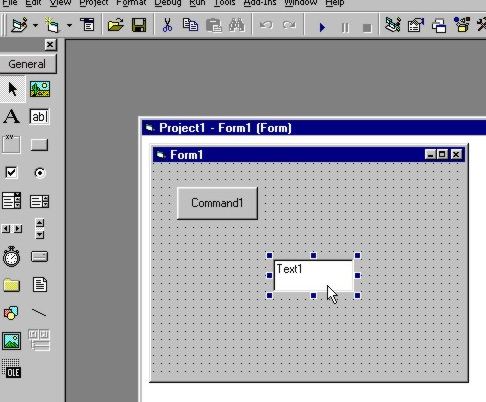The width and height of the screenshot is (486, 402).
Task: Select the PictureBox control tool
Action: point(40,89)
